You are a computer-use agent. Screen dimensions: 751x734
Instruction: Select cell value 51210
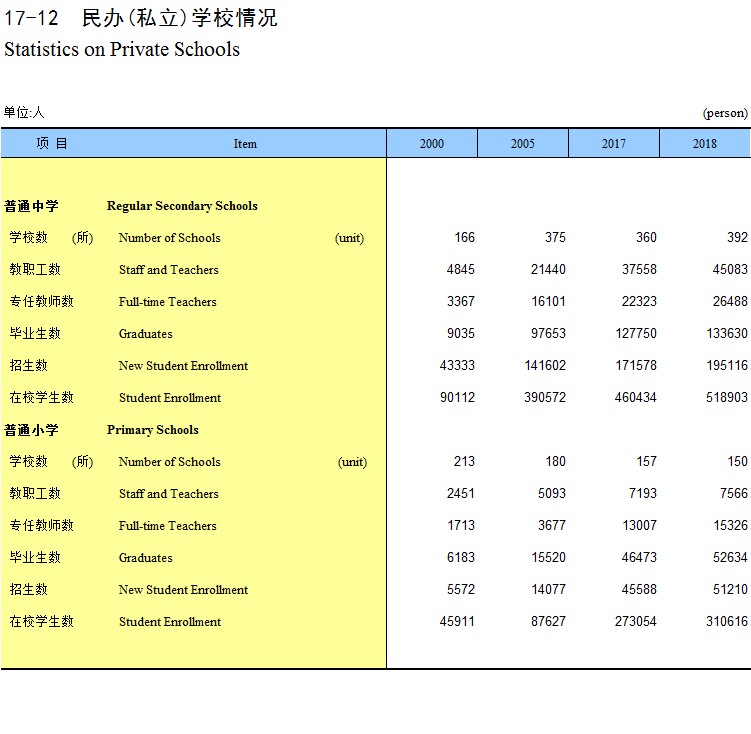pyautogui.click(x=730, y=589)
